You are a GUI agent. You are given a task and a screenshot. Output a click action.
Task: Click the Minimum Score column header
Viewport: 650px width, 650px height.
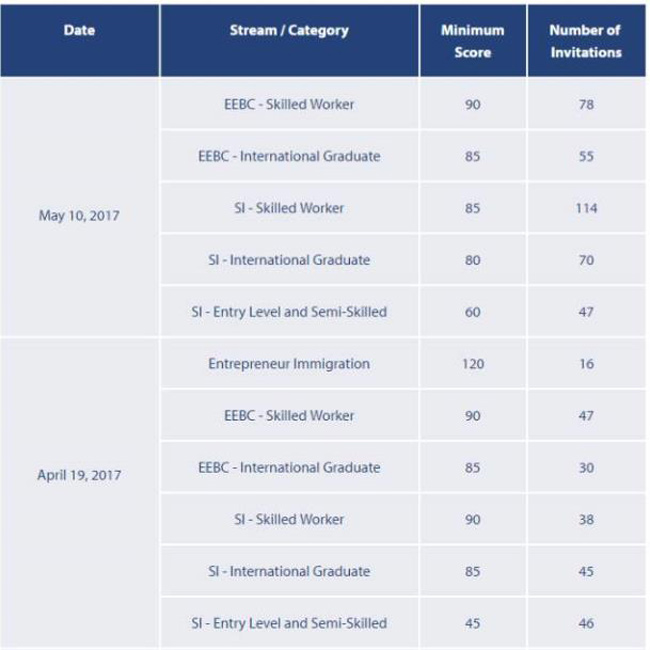point(472,41)
